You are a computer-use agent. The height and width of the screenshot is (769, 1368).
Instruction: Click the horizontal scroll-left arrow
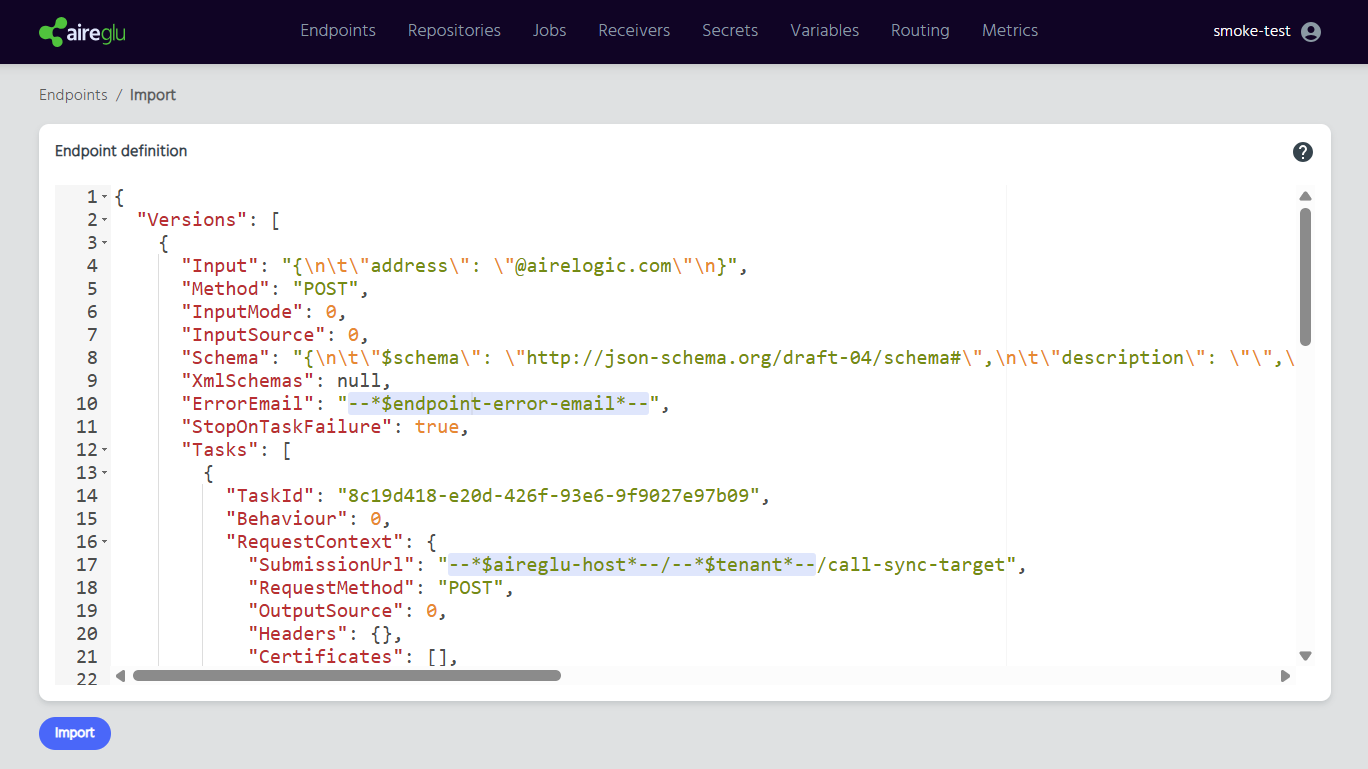(x=121, y=676)
